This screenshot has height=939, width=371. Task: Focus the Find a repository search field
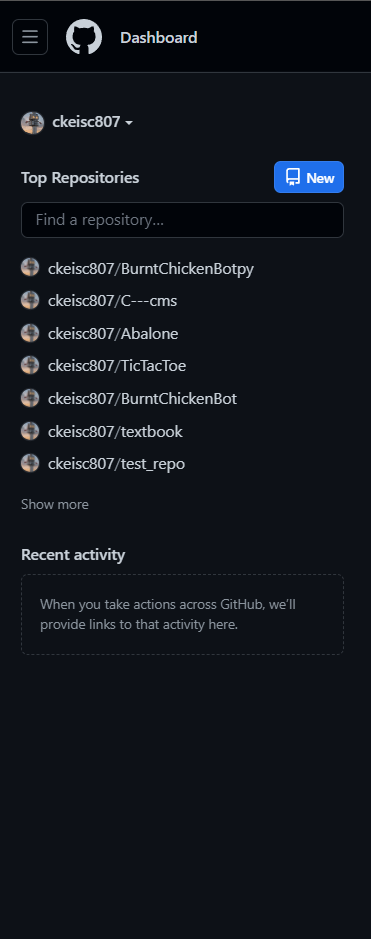pos(183,220)
